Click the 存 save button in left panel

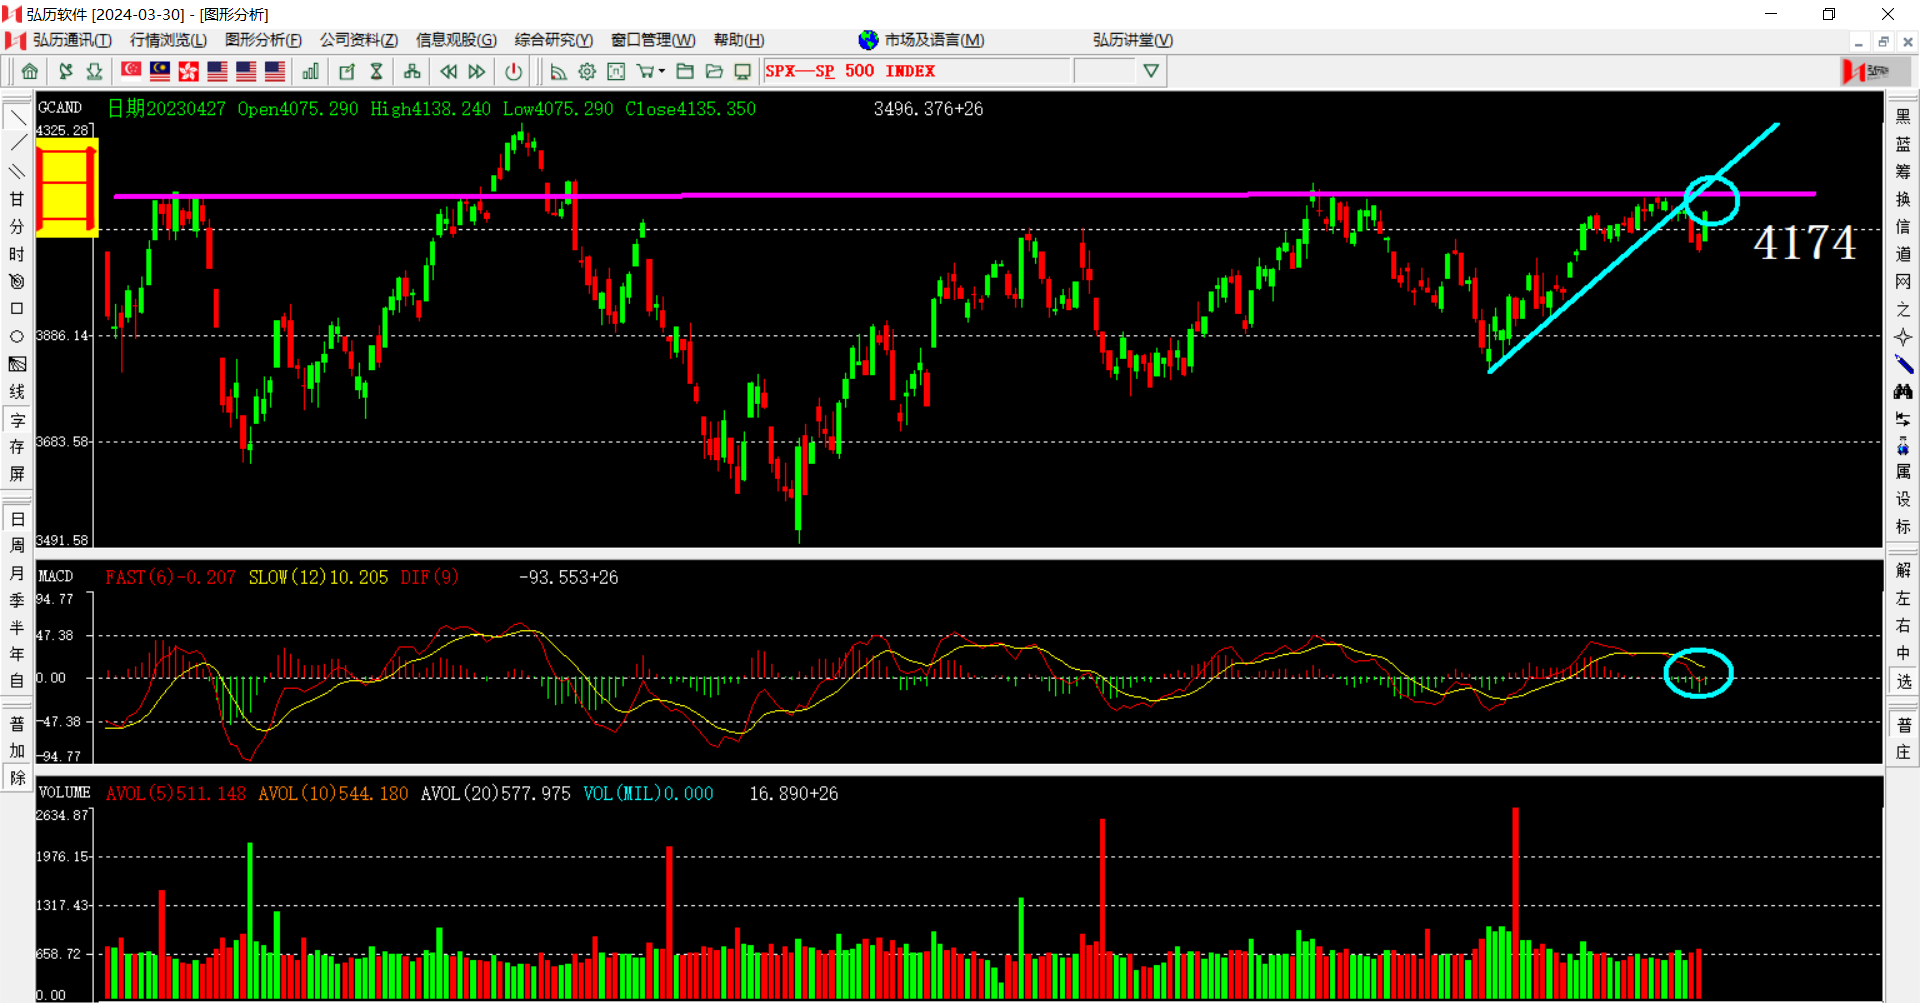(x=17, y=447)
